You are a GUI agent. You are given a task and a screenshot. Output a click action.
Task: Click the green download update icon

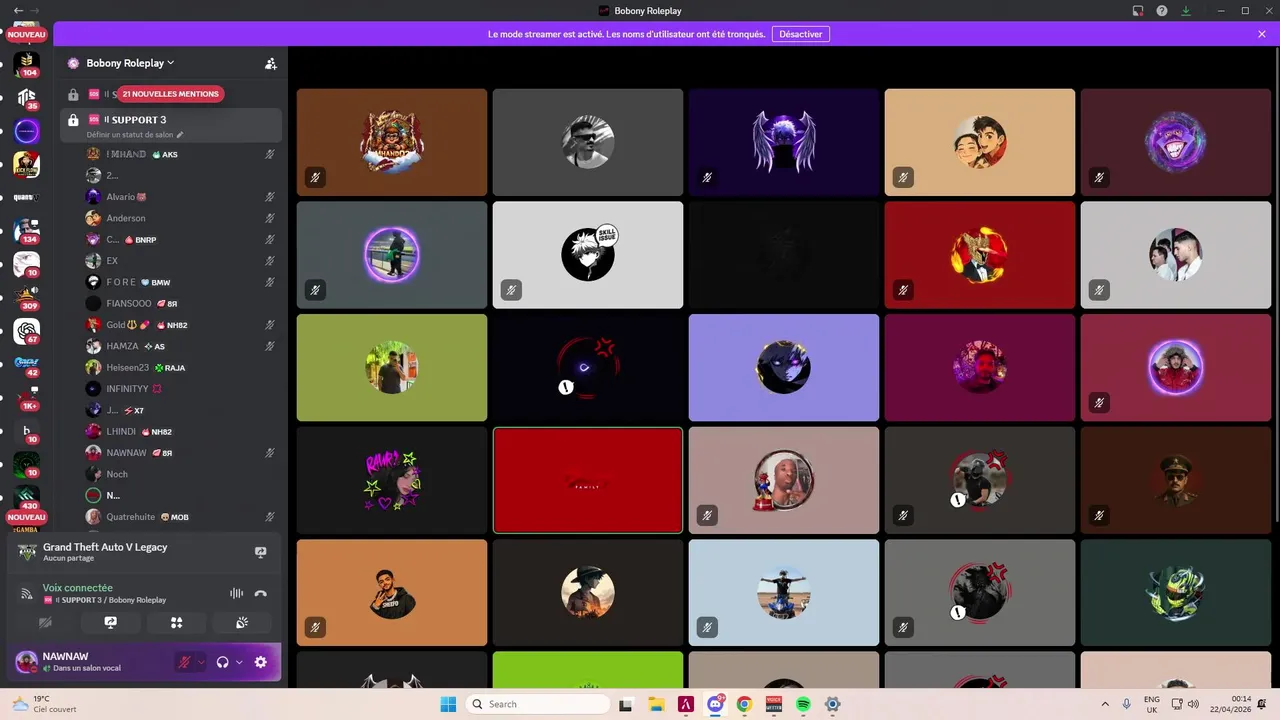coord(1186,11)
